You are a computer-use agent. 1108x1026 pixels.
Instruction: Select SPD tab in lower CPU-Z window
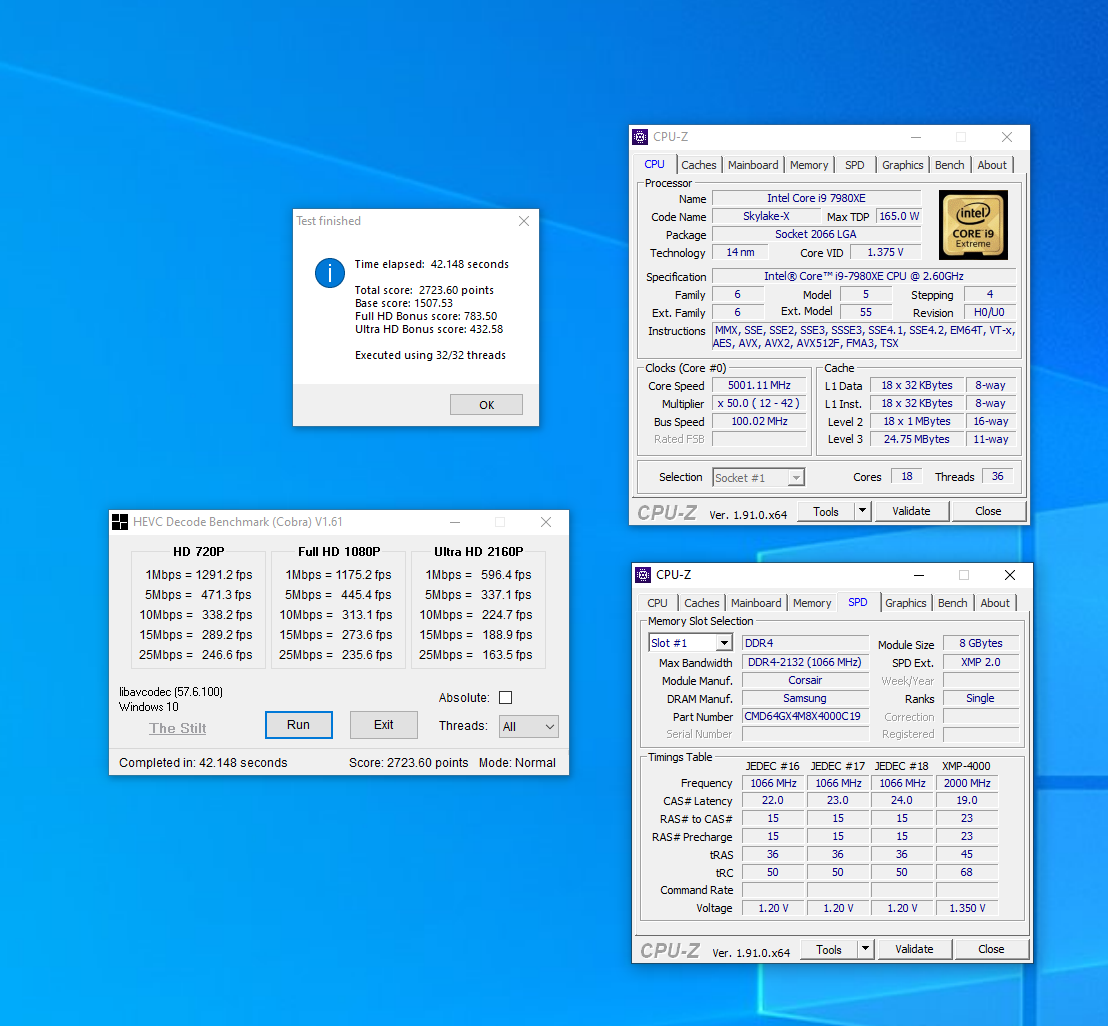pyautogui.click(x=858, y=602)
